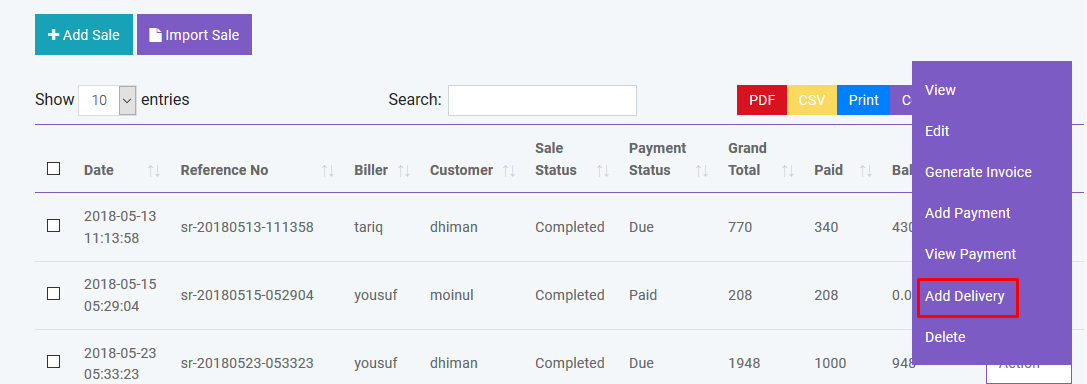
Task: Tick the select-all checkbox in table header
Action: coord(53,168)
